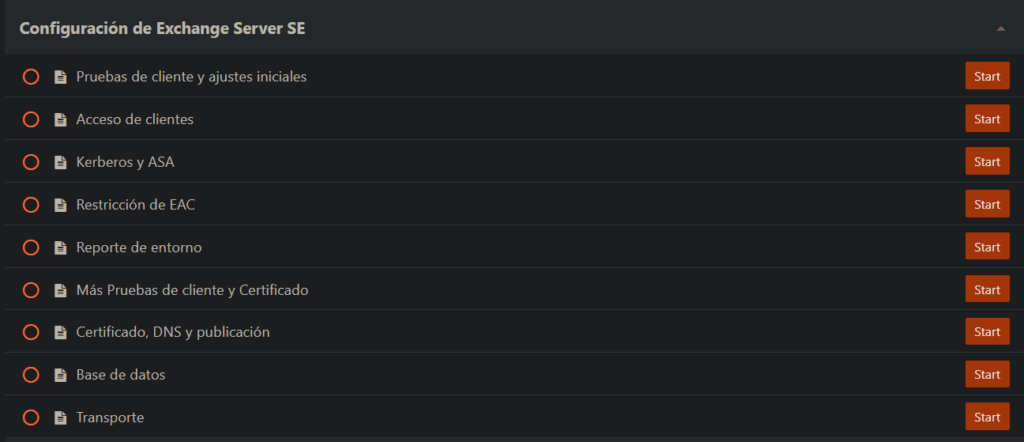Click the document icon next to Acceso de clientes
The height and width of the screenshot is (442, 1024).
click(x=60, y=119)
